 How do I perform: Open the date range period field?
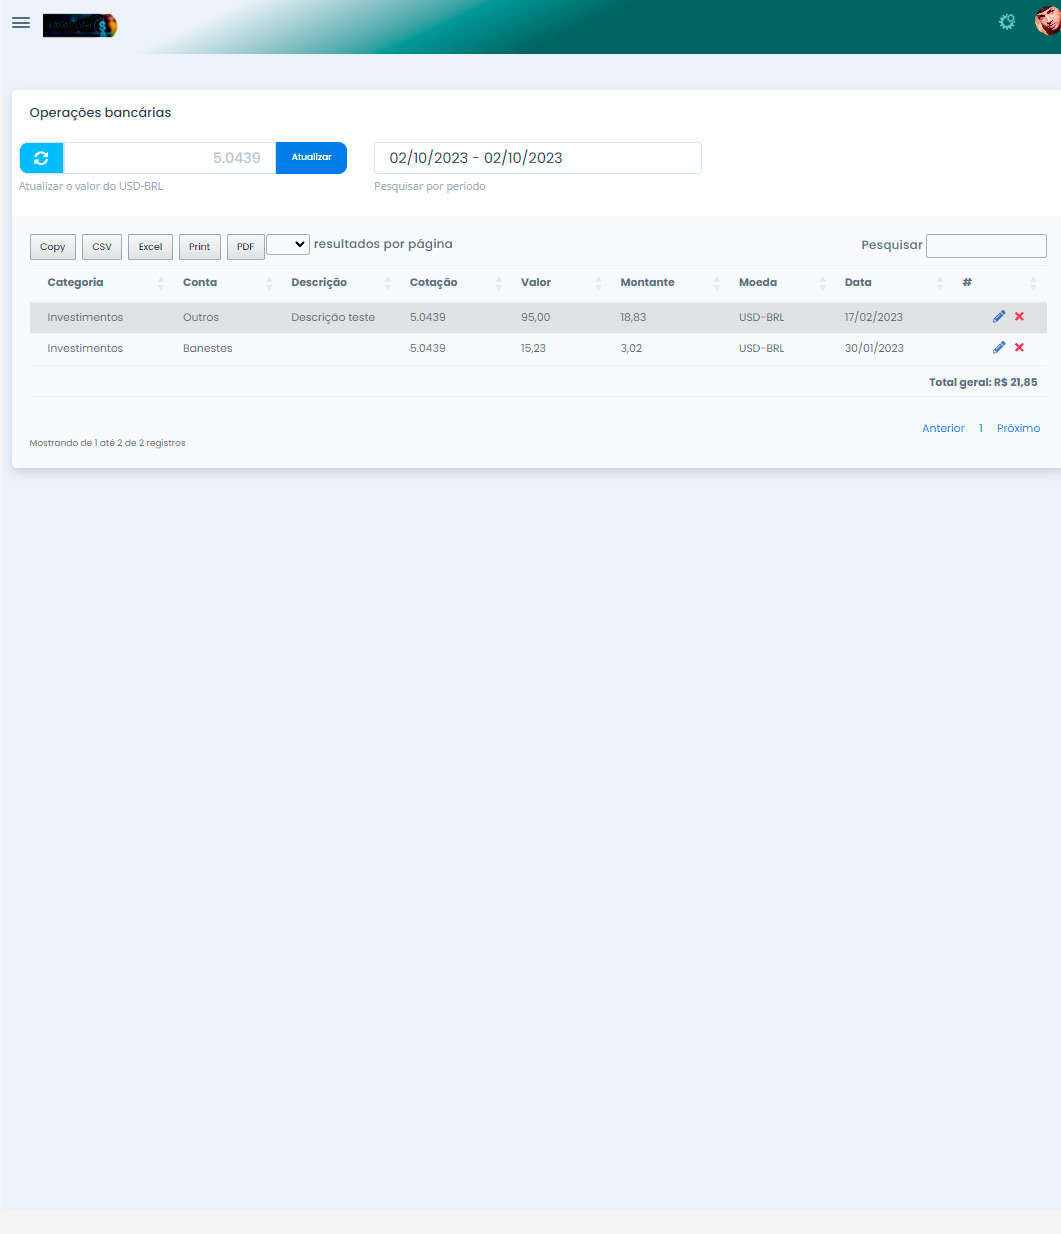[x=537, y=158]
